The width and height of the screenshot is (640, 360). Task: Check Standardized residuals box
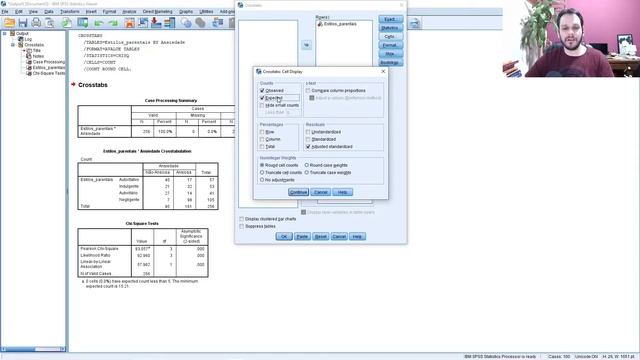pos(308,139)
